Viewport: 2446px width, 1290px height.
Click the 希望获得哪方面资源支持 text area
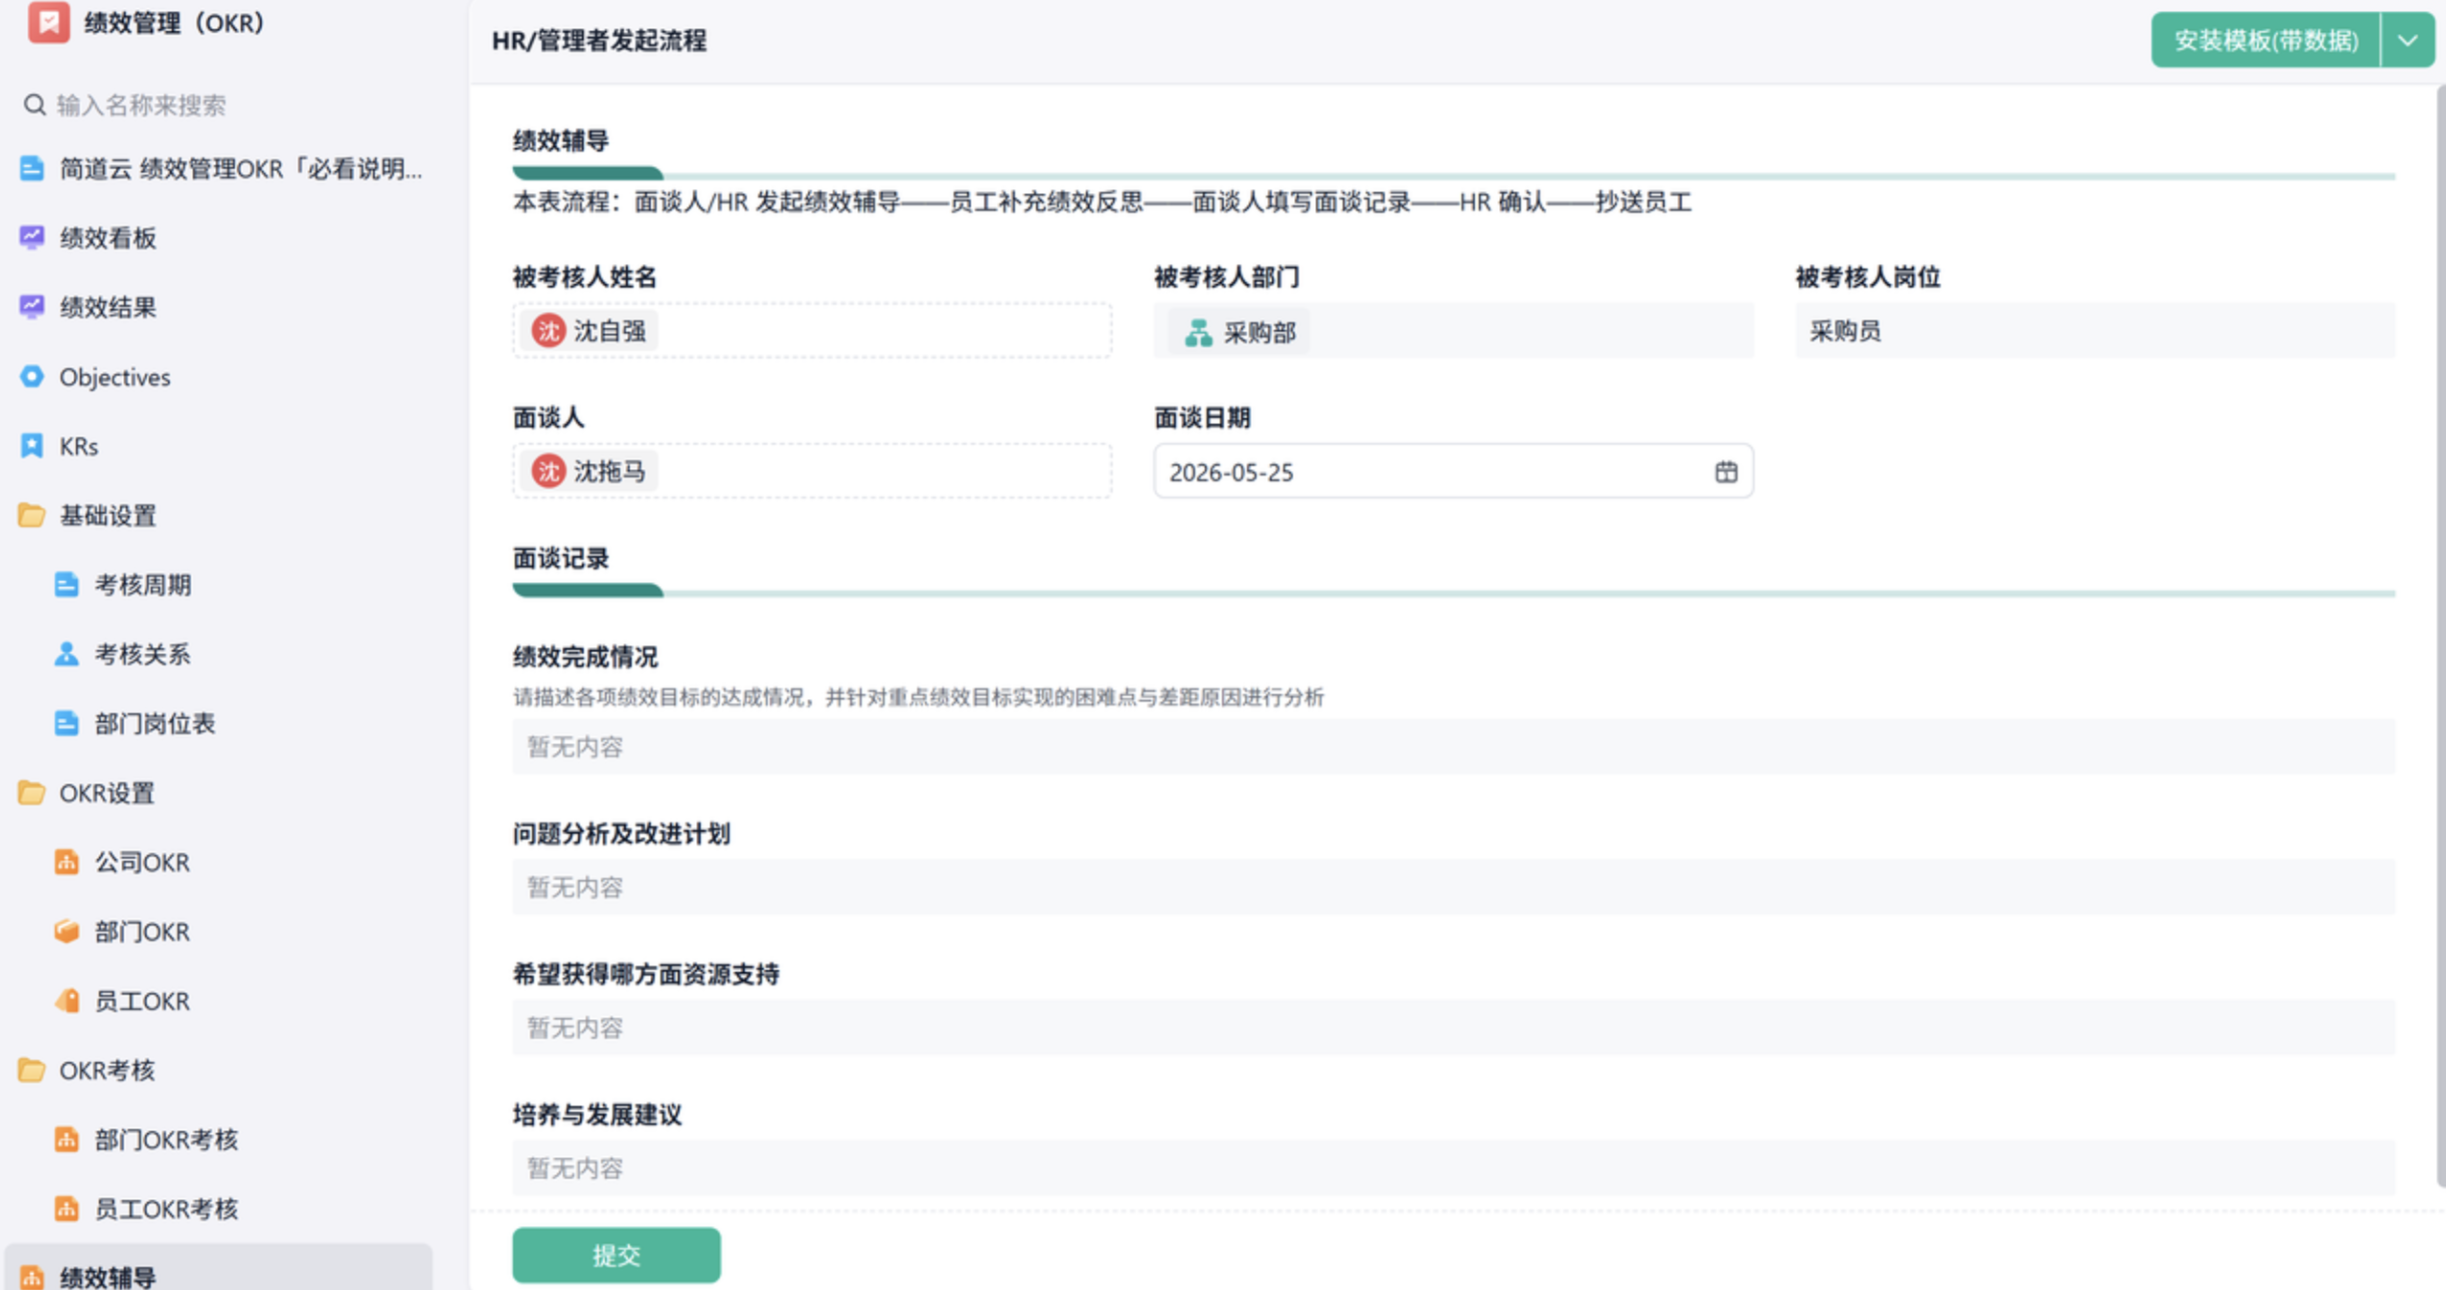pyautogui.click(x=1454, y=1027)
